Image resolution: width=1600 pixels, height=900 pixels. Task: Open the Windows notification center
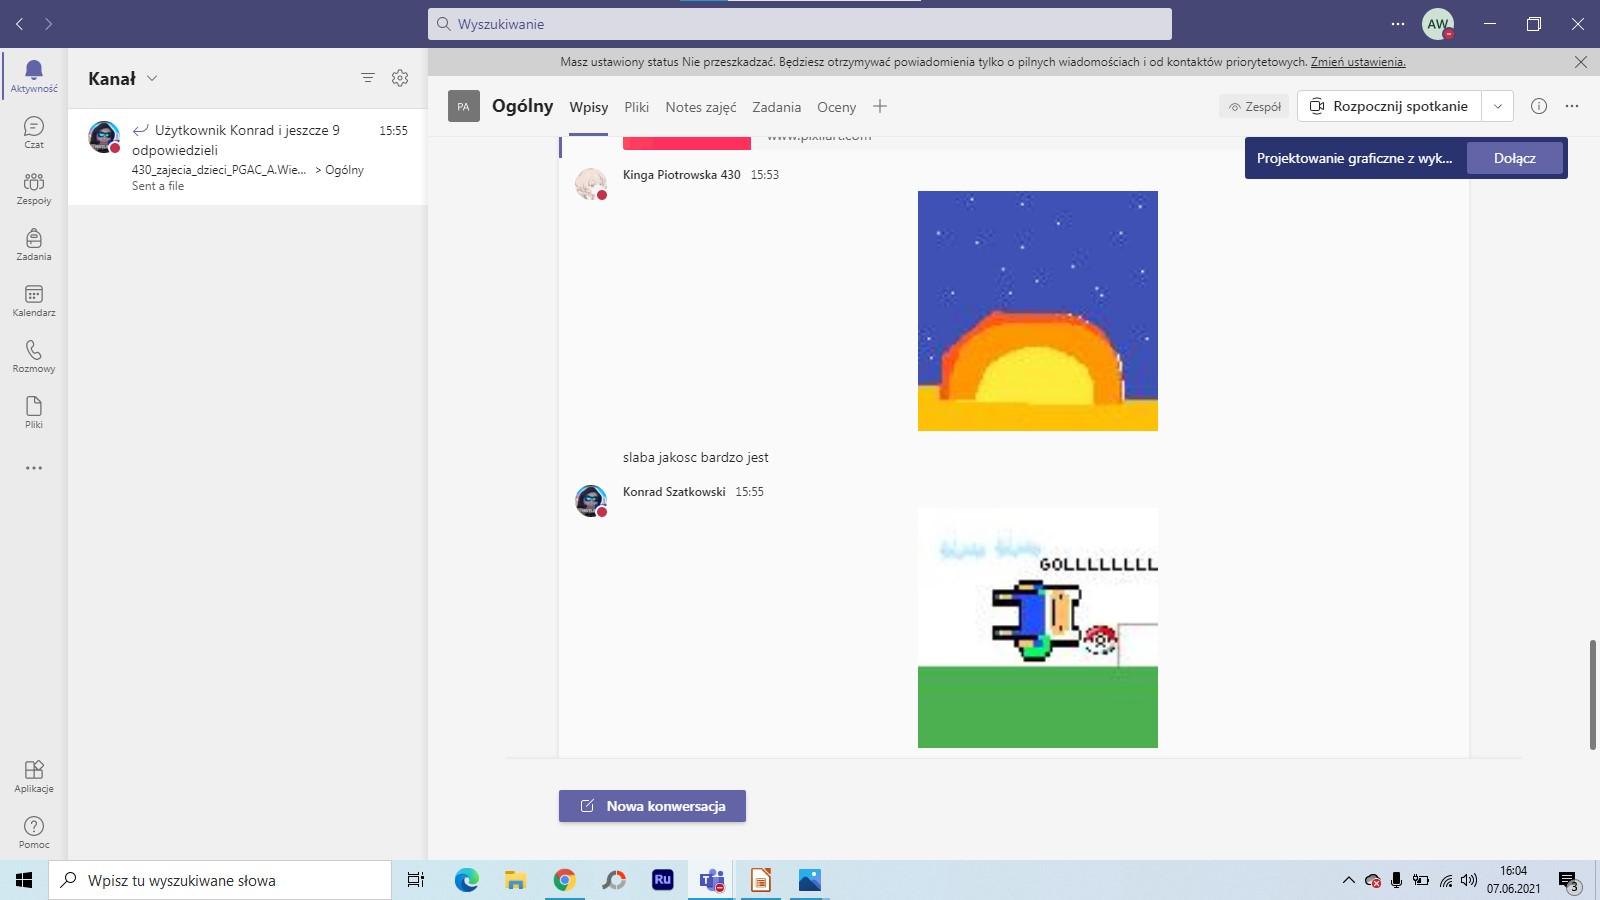tap(1568, 880)
